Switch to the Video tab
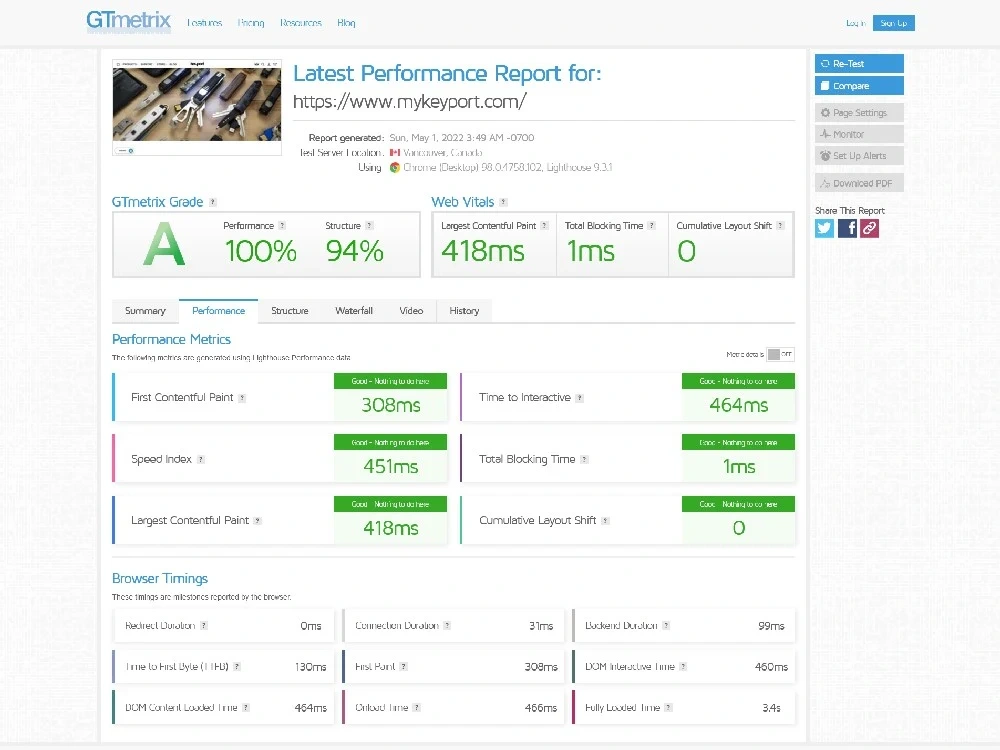The width and height of the screenshot is (1000, 750). pyautogui.click(x=411, y=311)
